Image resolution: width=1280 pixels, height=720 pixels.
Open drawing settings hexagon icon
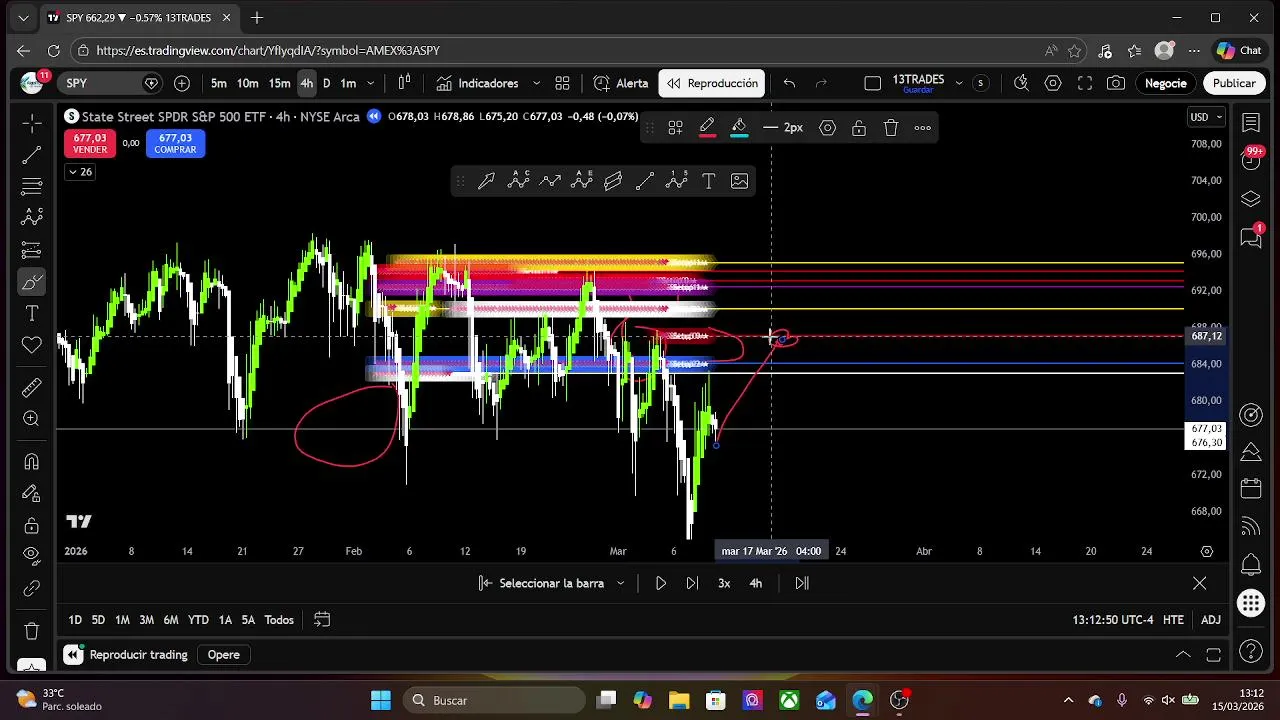click(x=827, y=127)
